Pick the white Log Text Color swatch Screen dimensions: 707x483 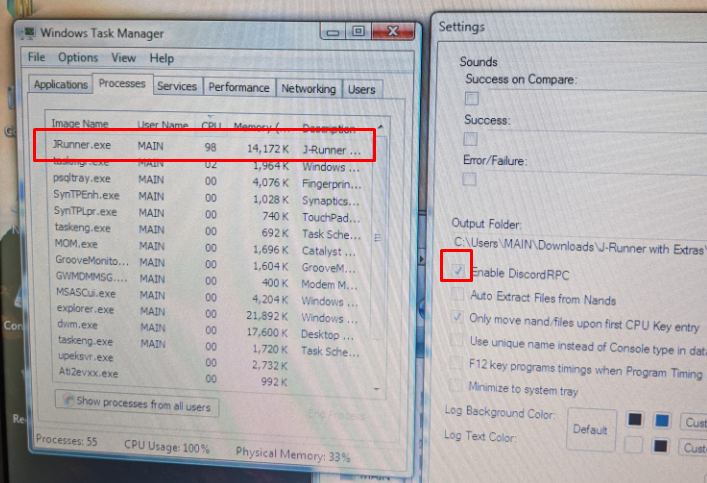click(x=634, y=446)
